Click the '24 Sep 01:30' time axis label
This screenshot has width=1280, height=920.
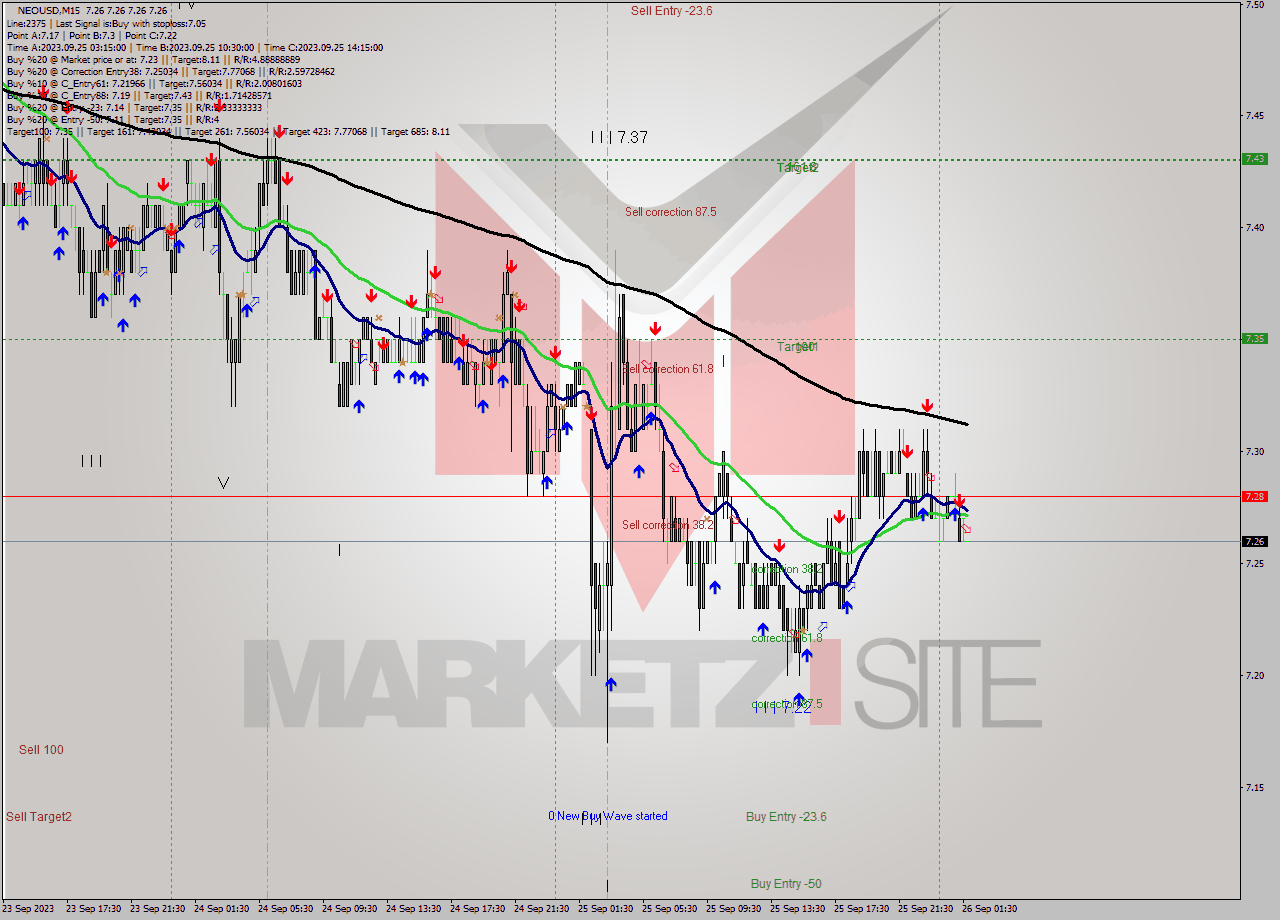pyautogui.click(x=222, y=909)
